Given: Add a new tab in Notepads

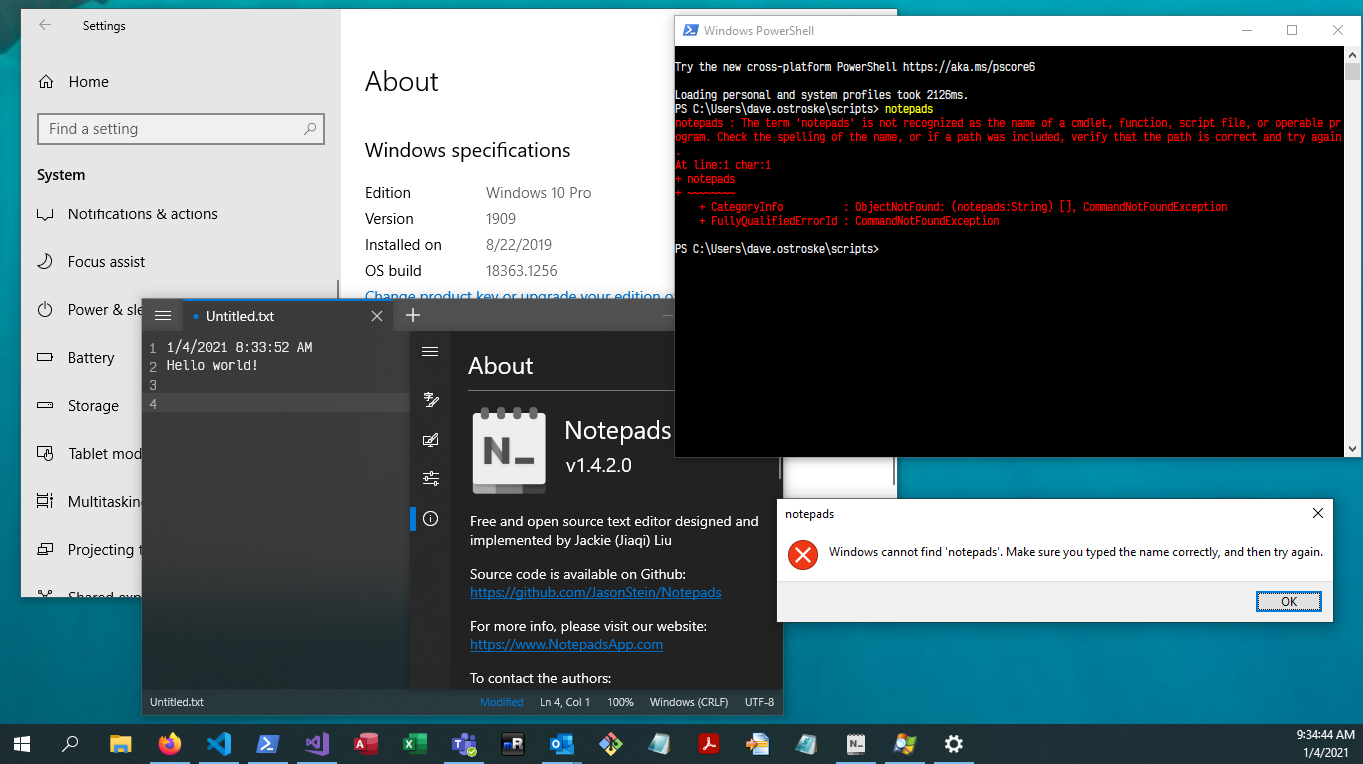Looking at the screenshot, I should (413, 316).
